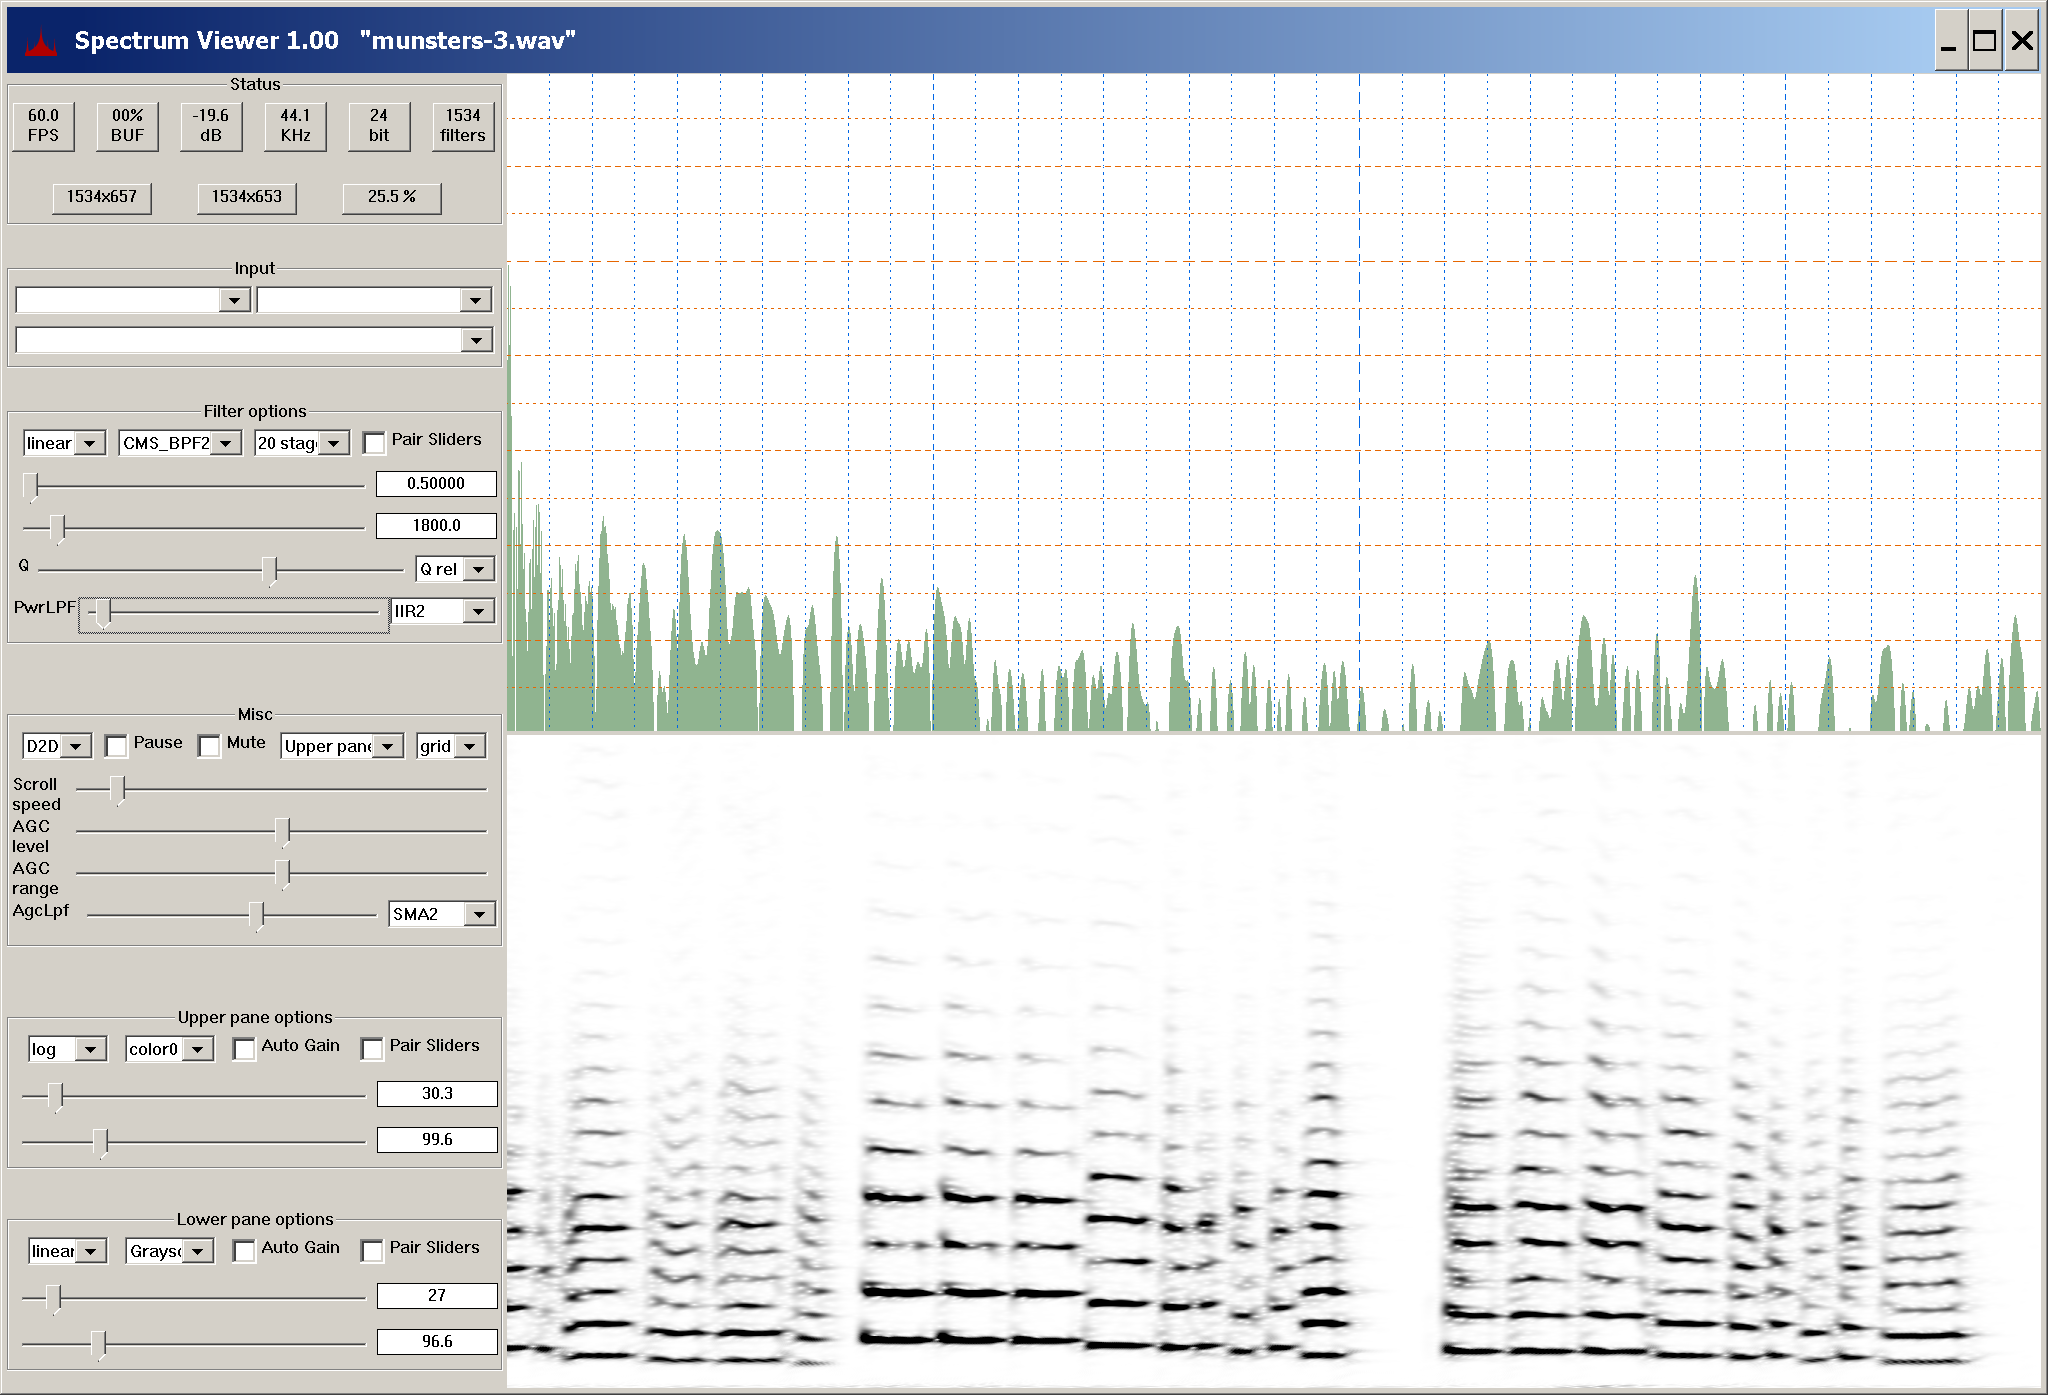Maximize the Spectrum Viewer window
This screenshot has width=2048, height=1395.
click(x=1985, y=40)
